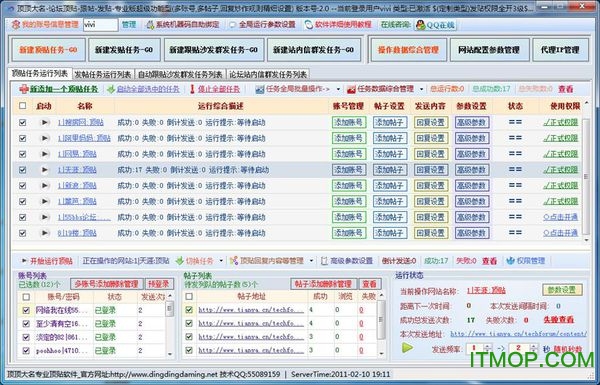
Task: Expand the 任务全局批量操作 dropdown arrow
Action: (x=338, y=89)
